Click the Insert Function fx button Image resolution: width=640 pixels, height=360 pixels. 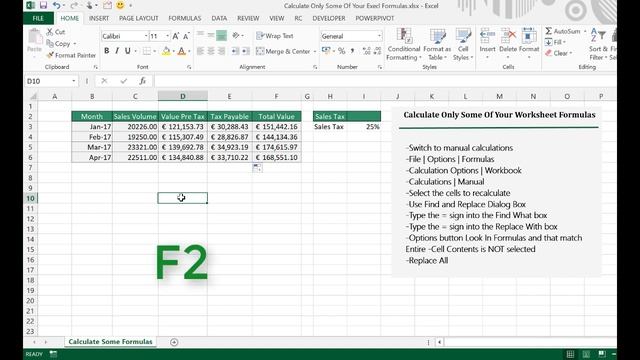pyautogui.click(x=142, y=81)
